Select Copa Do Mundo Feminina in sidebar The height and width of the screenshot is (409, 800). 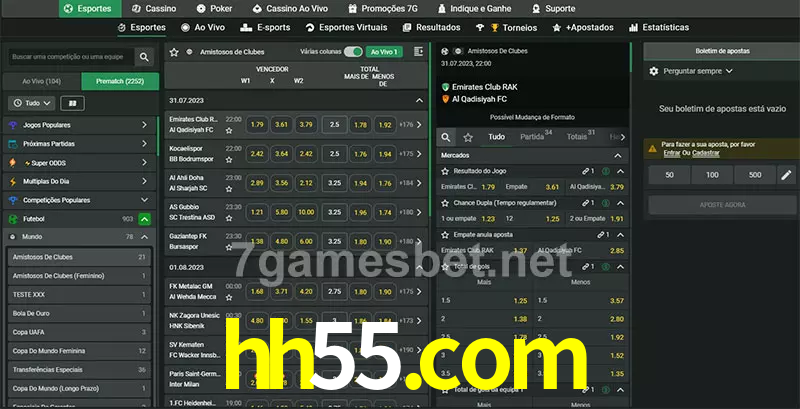pos(79,351)
